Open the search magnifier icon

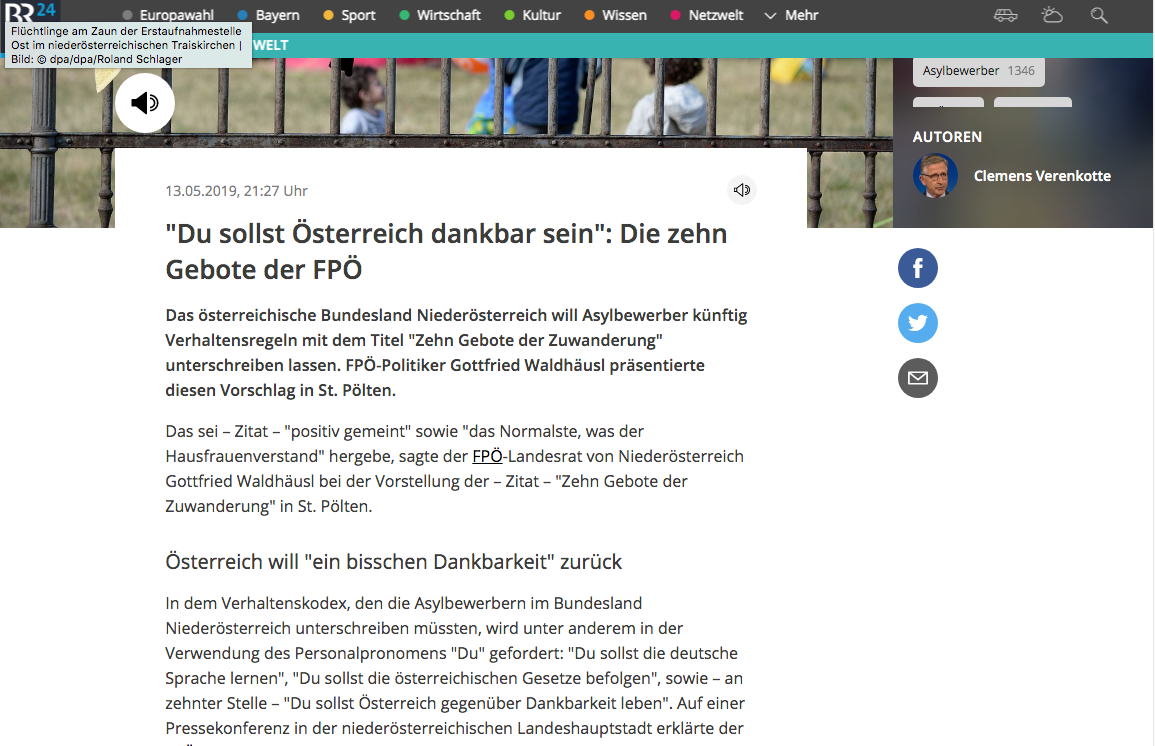[1099, 15]
